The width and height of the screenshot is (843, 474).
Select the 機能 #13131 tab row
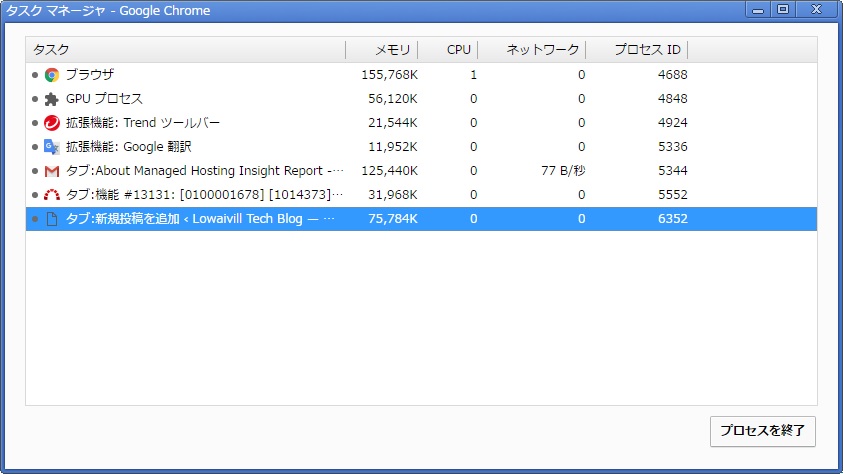click(422, 195)
